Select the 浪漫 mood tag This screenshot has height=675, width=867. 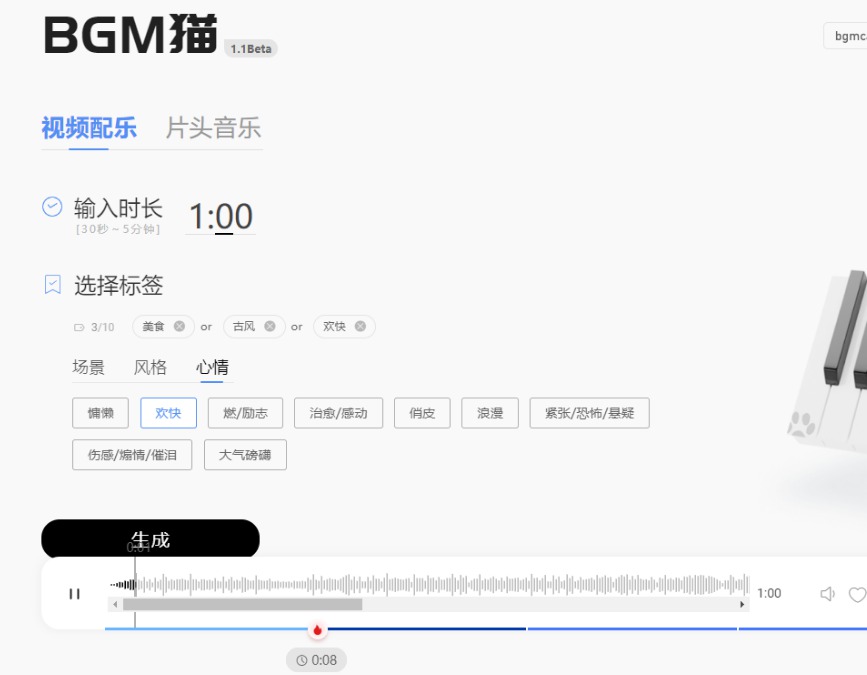point(490,413)
